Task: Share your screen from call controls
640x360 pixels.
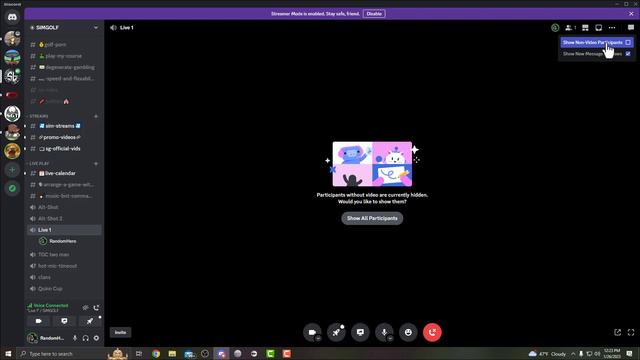Action: coord(360,332)
